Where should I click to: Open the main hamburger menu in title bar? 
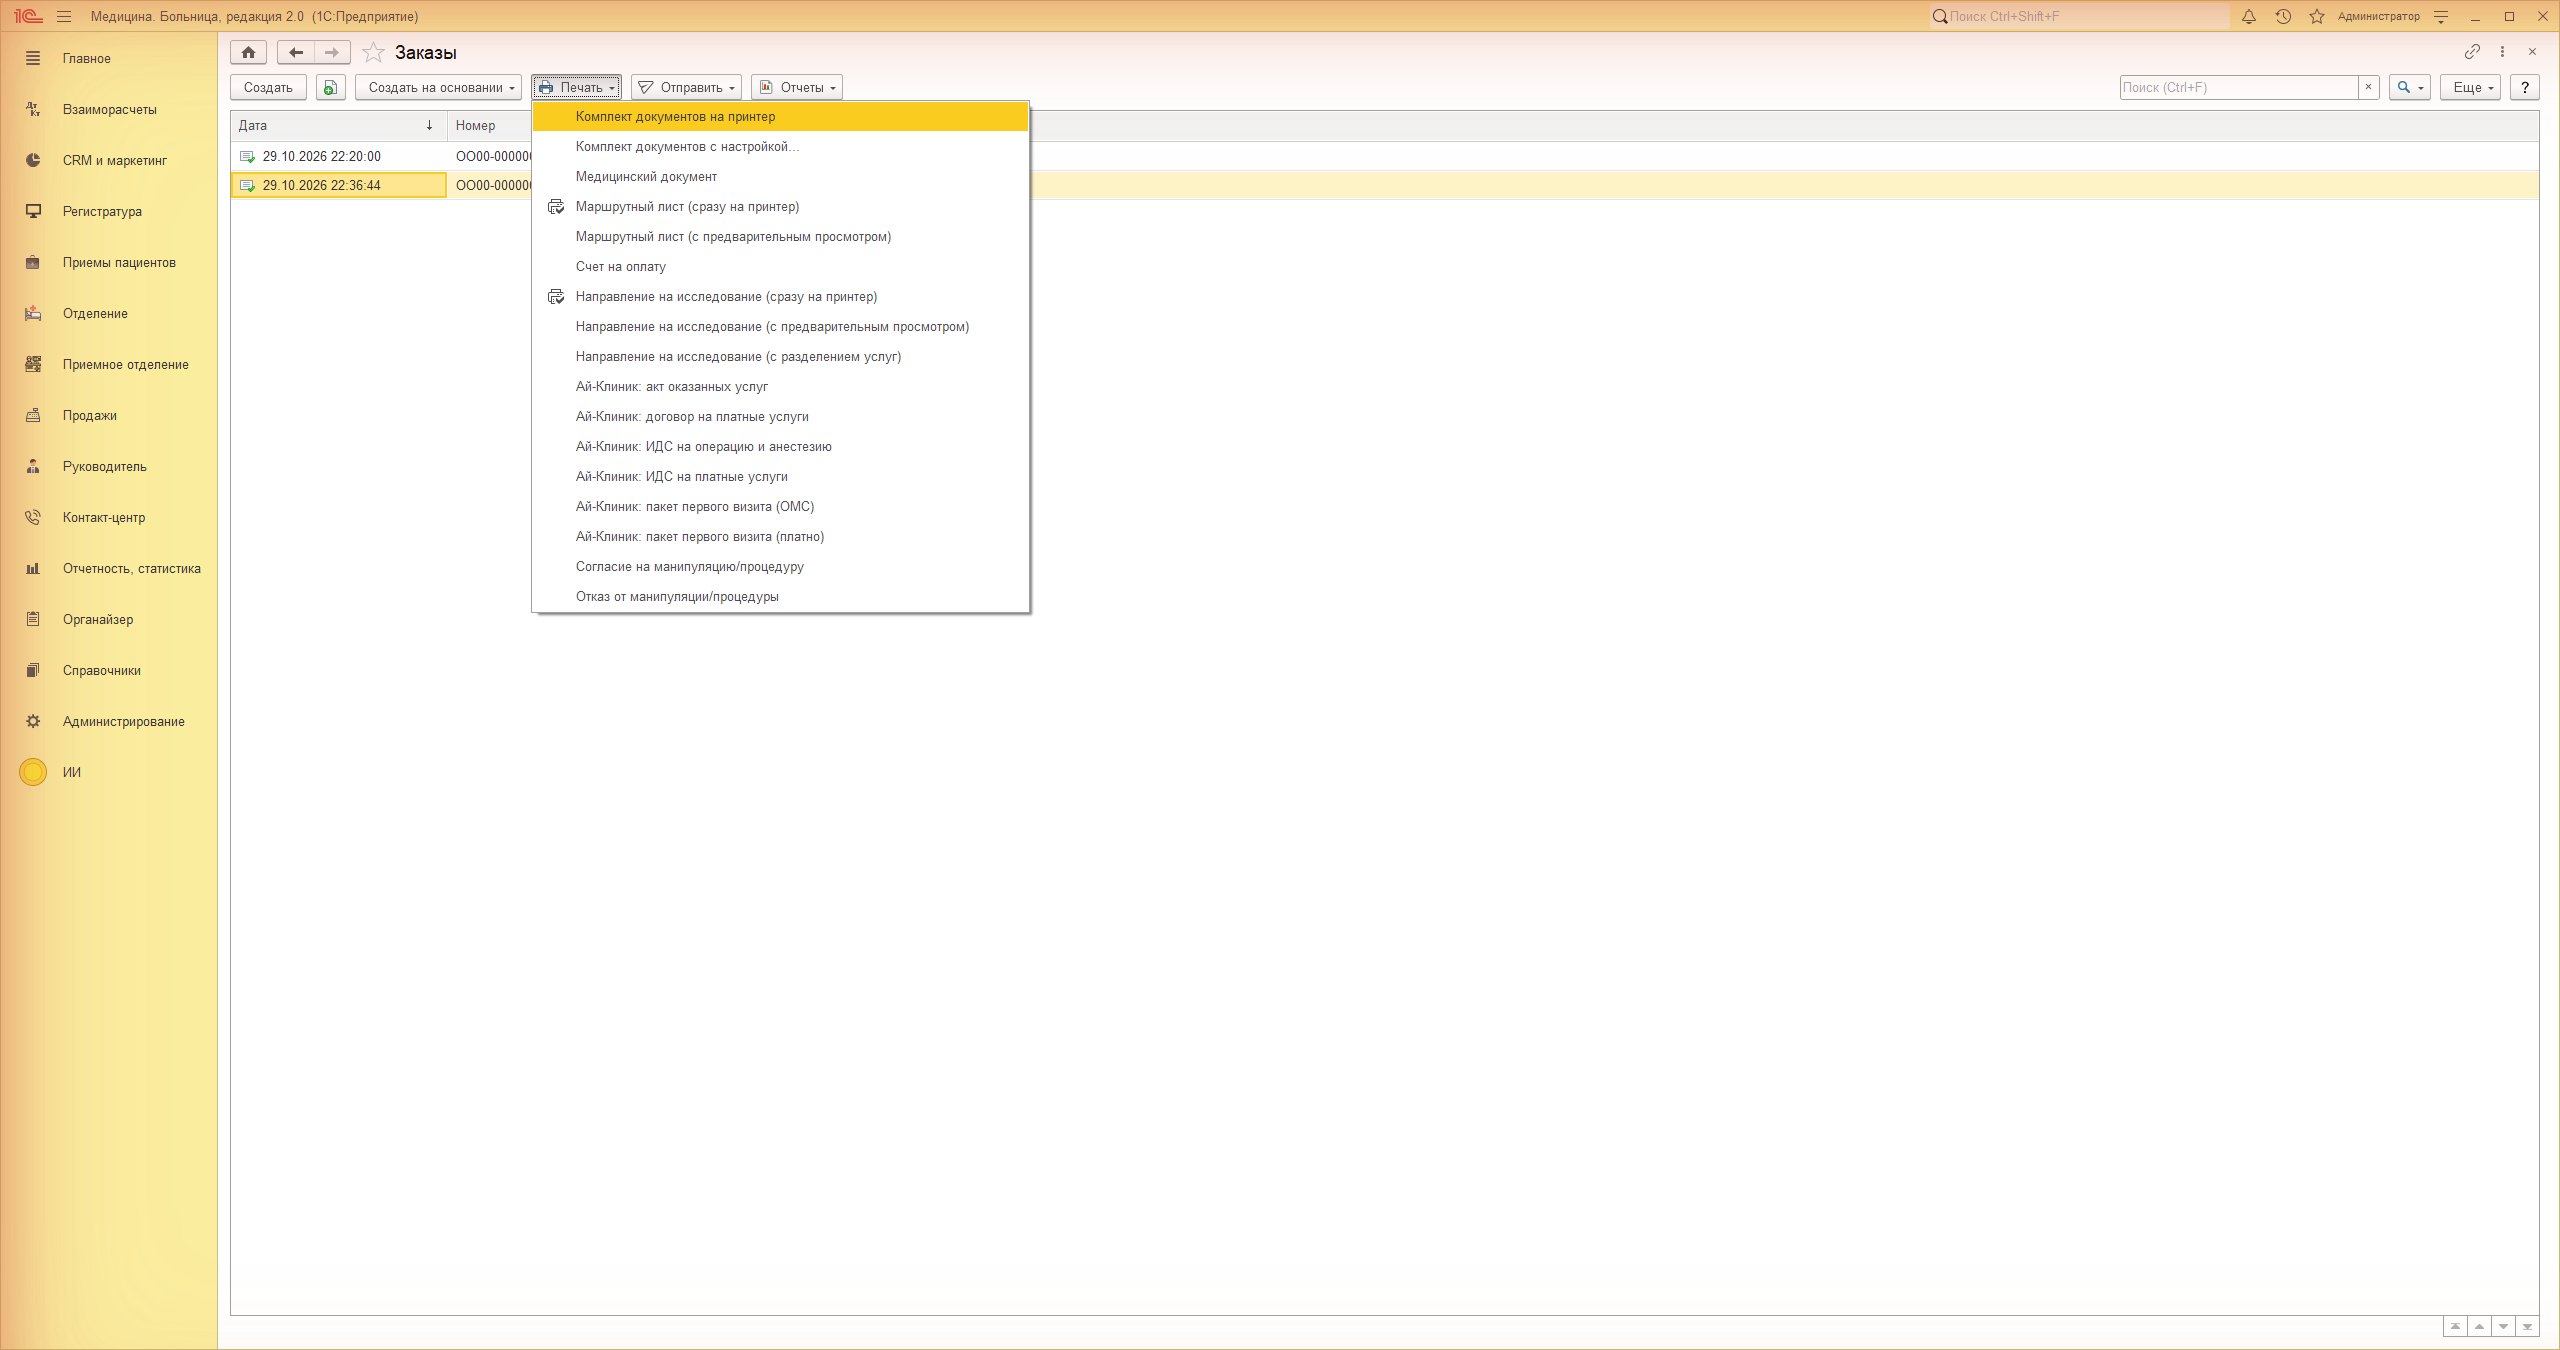coord(64,17)
